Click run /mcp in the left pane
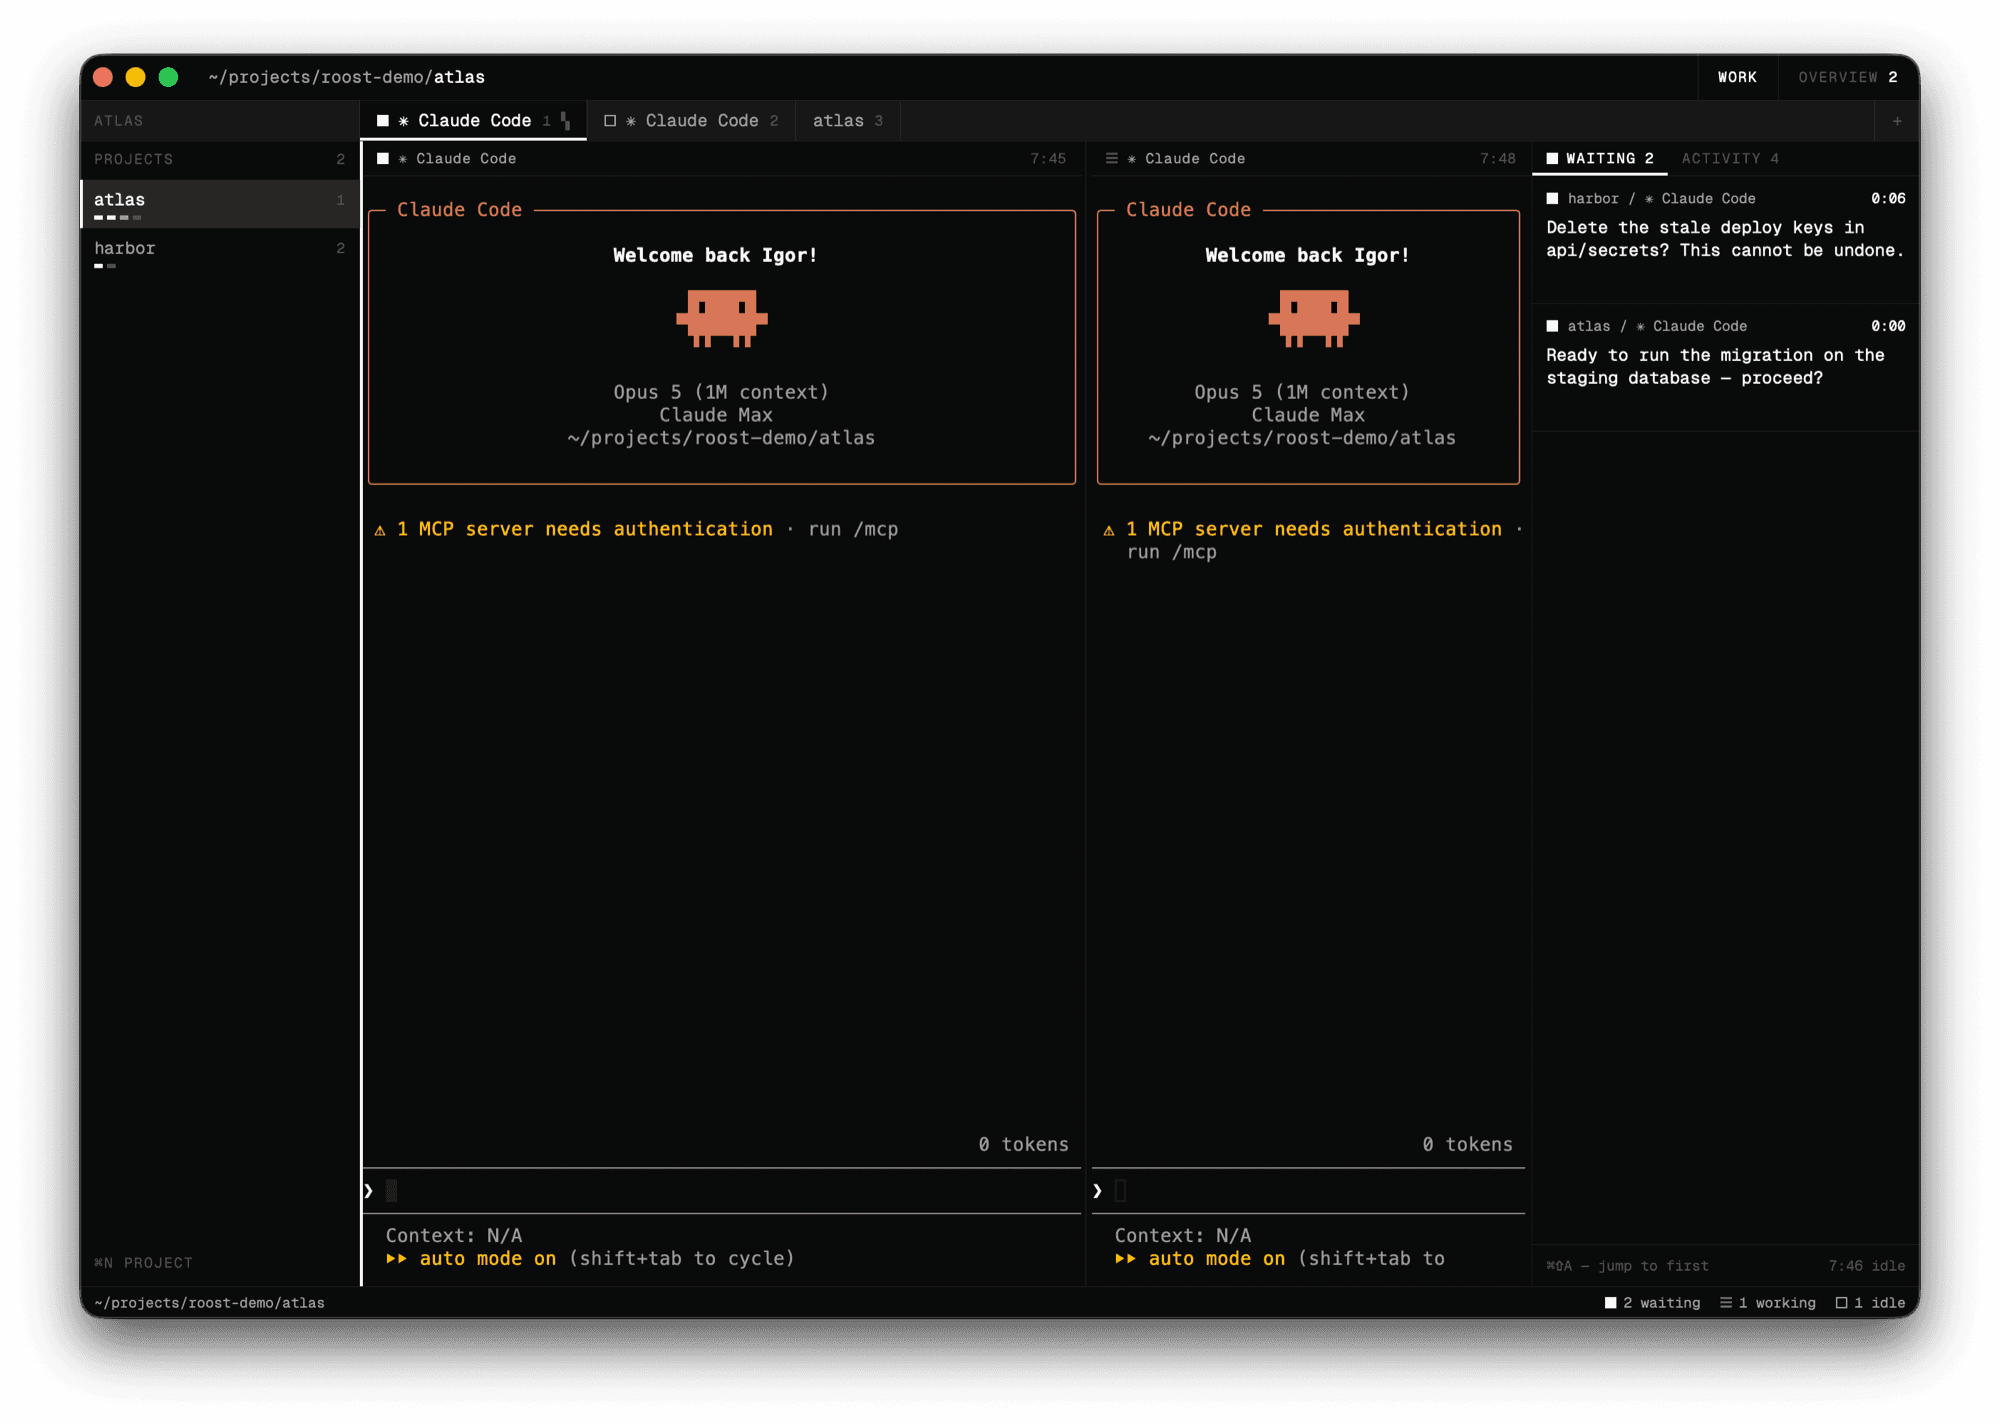The image size is (2000, 1424). [853, 529]
